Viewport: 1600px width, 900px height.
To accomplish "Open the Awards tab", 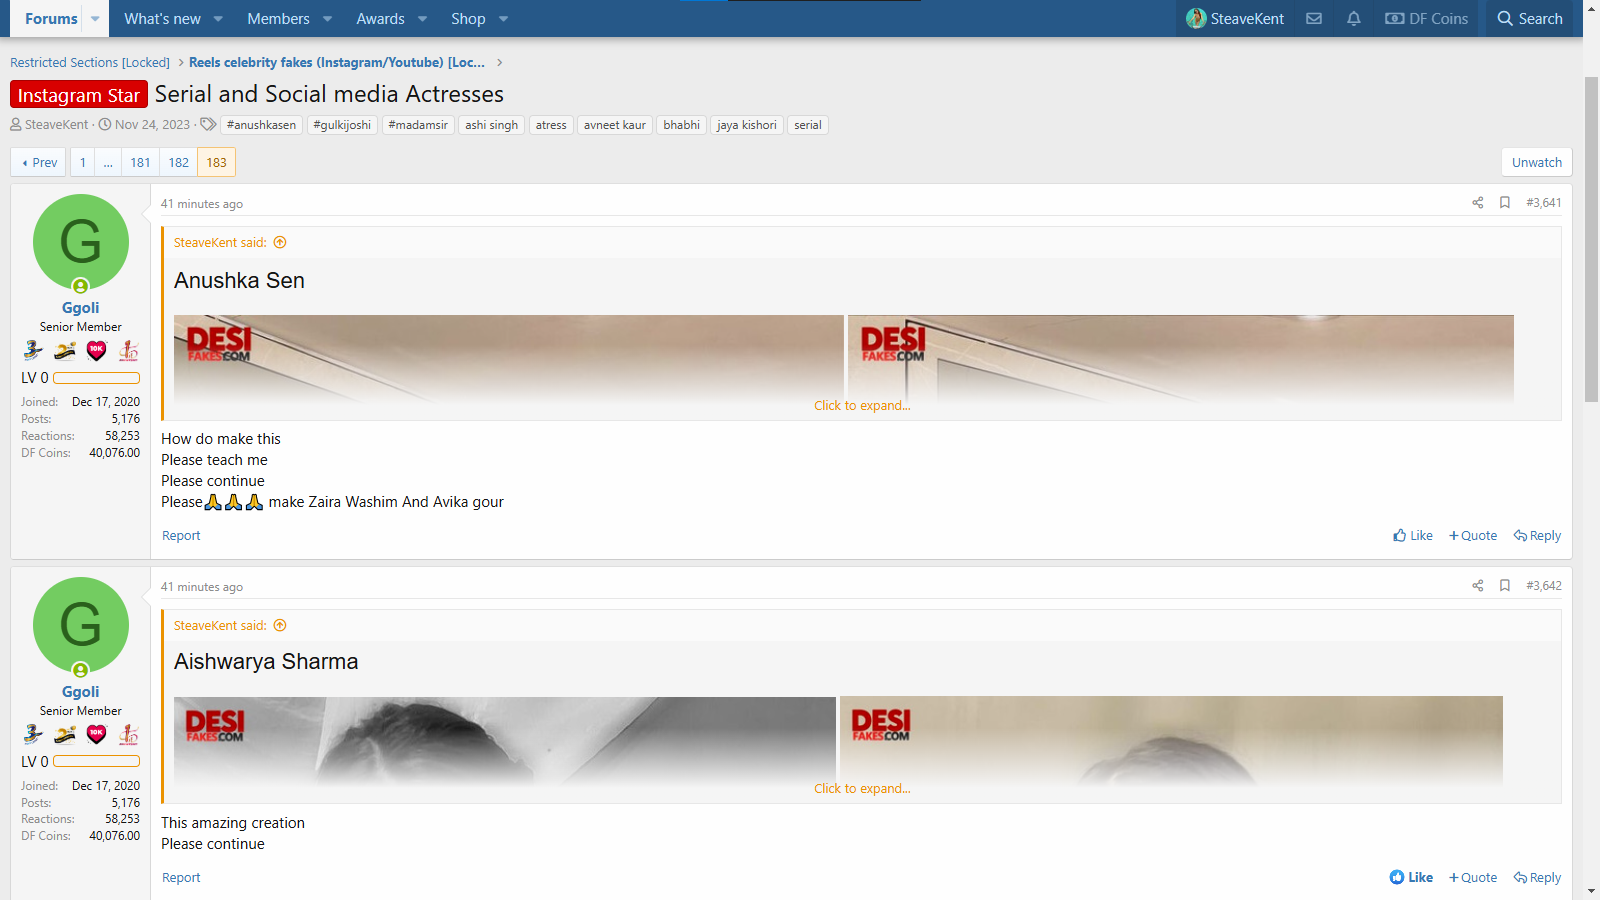I will click(x=380, y=19).
